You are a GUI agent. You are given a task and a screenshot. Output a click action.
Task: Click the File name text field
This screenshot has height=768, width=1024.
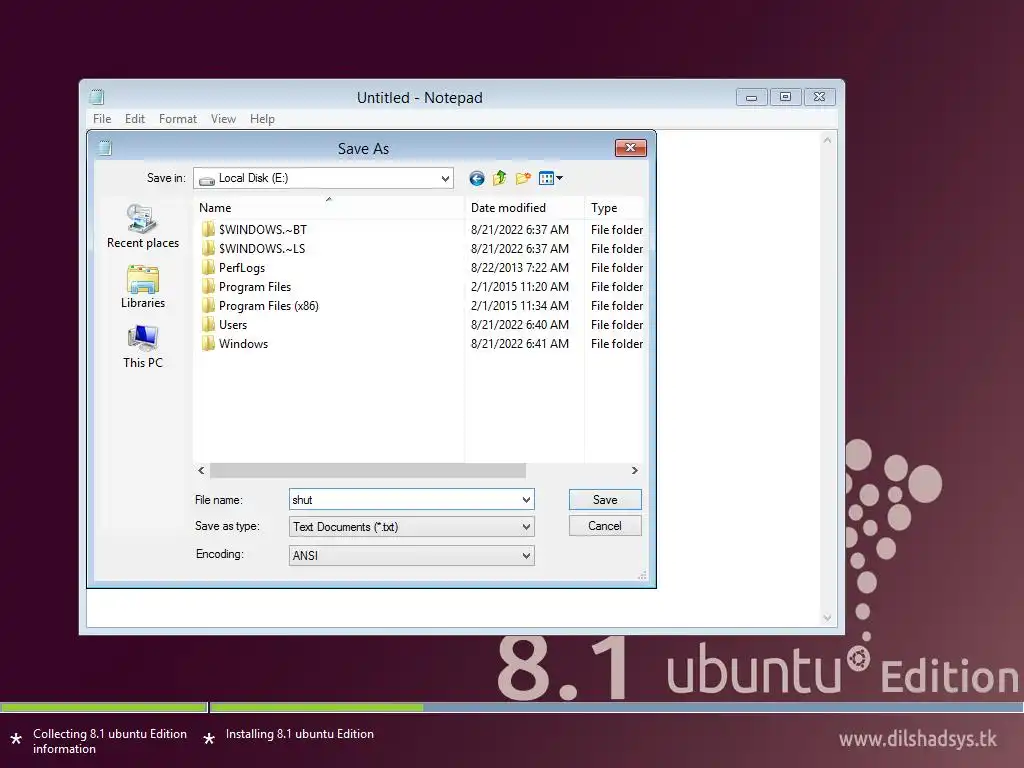[x=405, y=500]
